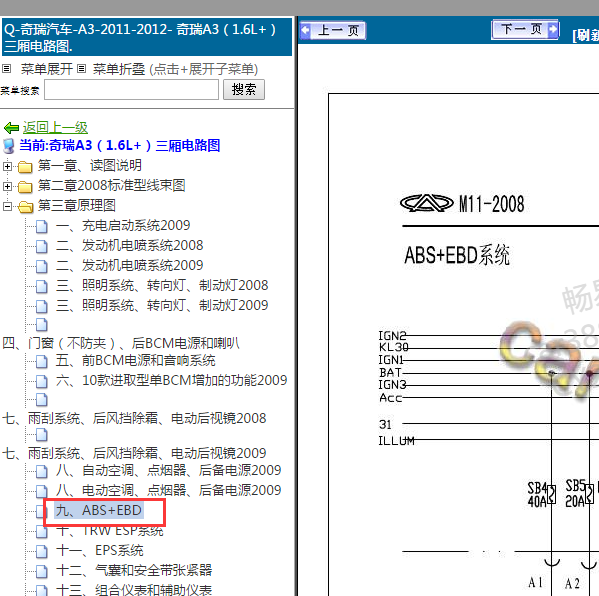
Task: Click 返回上一级 link
Action: click(55, 128)
